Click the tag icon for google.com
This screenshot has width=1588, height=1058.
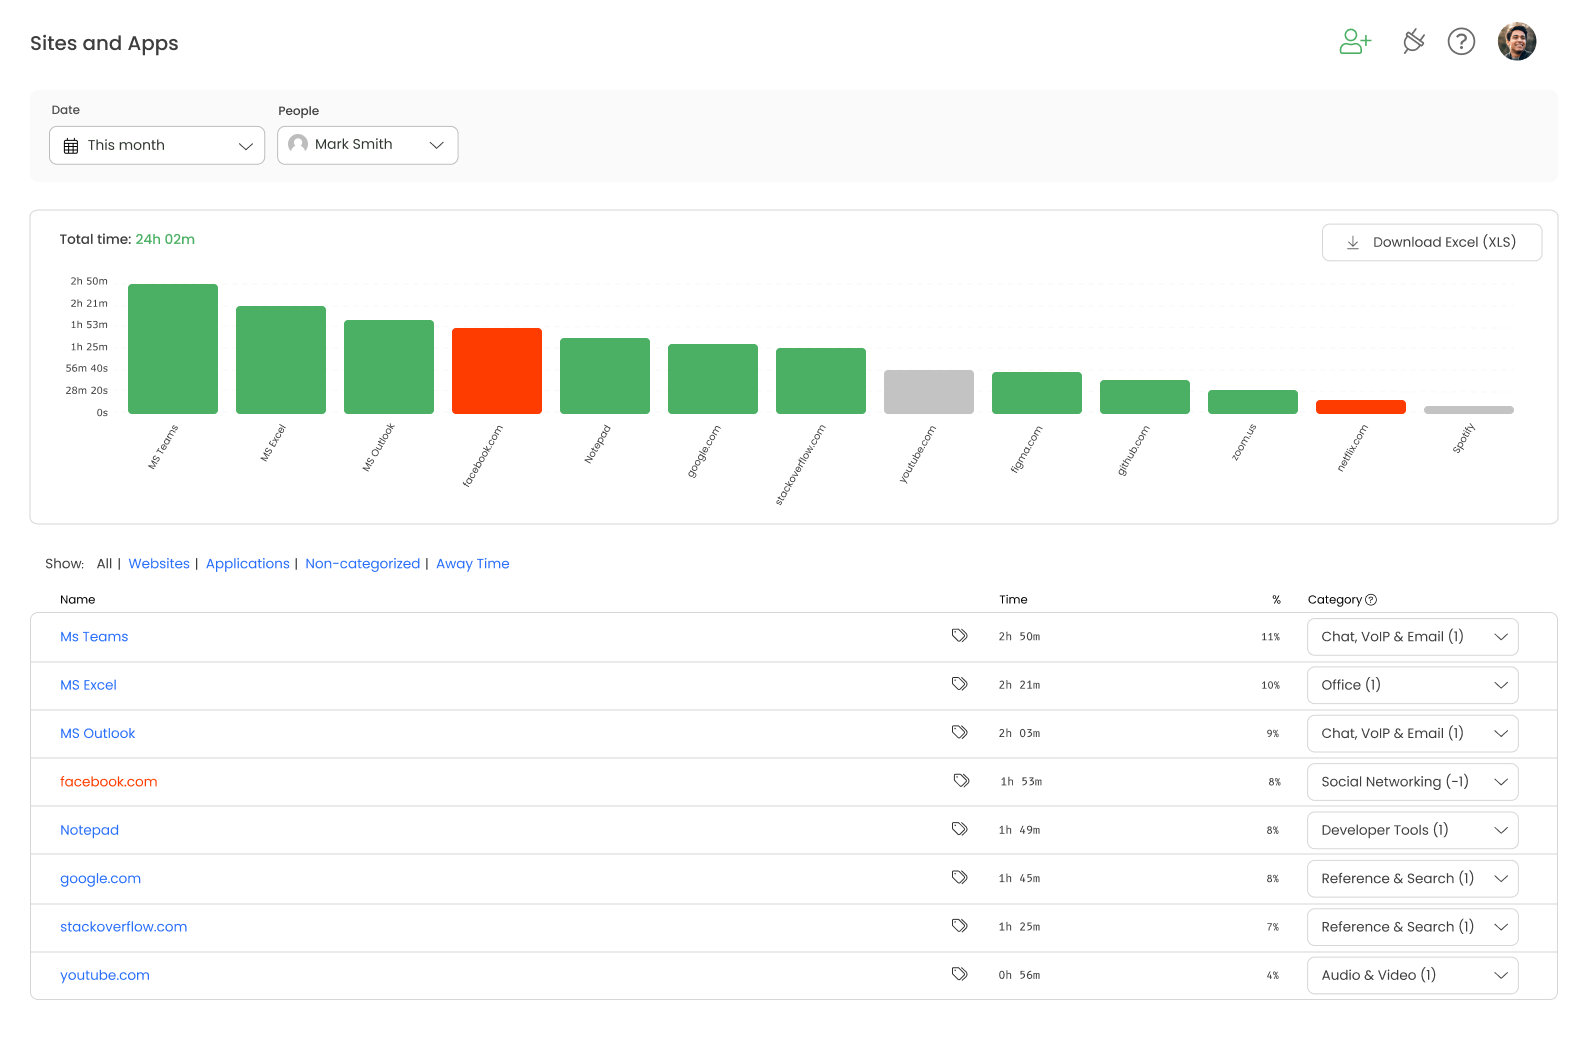click(959, 878)
